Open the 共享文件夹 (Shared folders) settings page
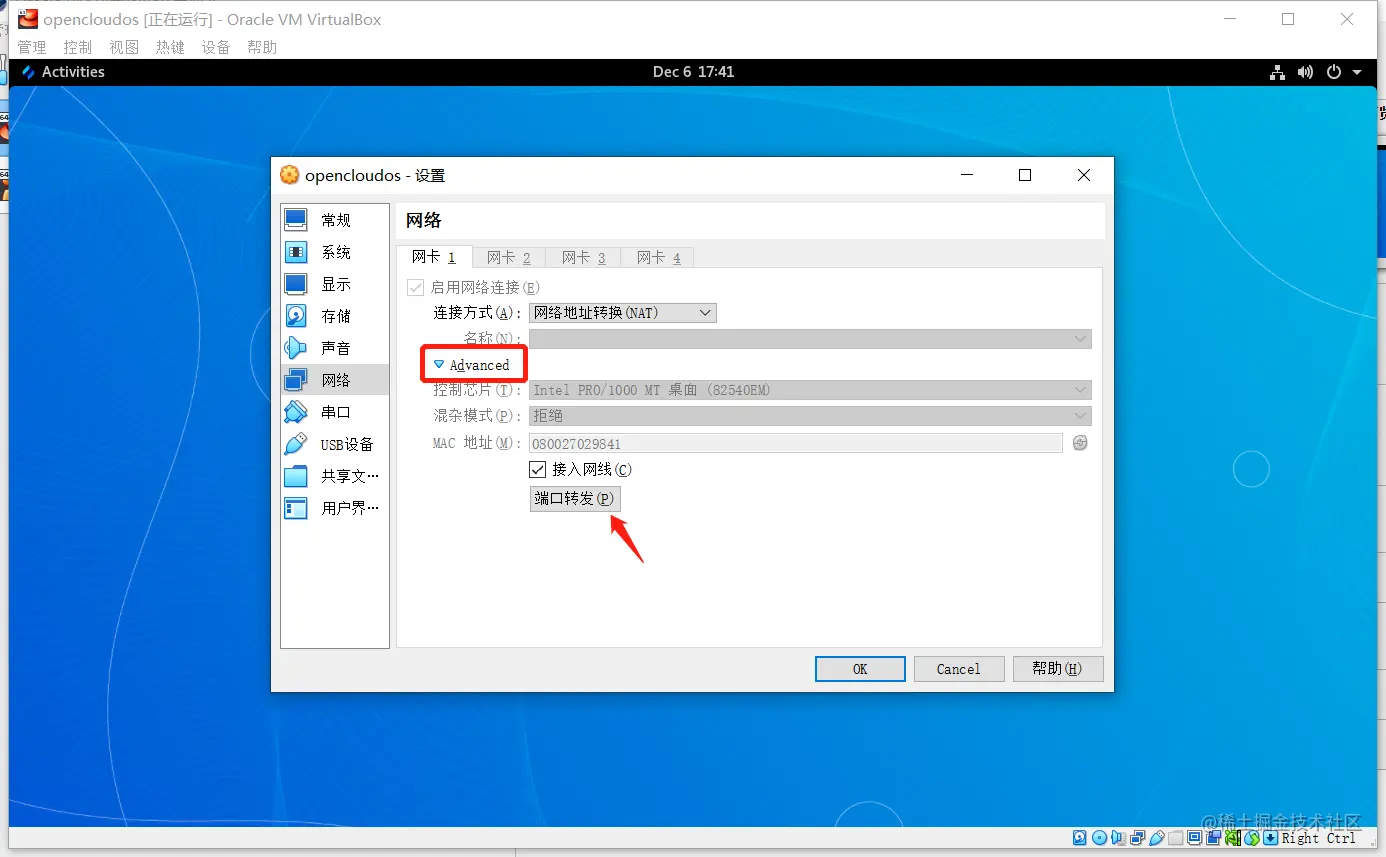 pos(334,476)
